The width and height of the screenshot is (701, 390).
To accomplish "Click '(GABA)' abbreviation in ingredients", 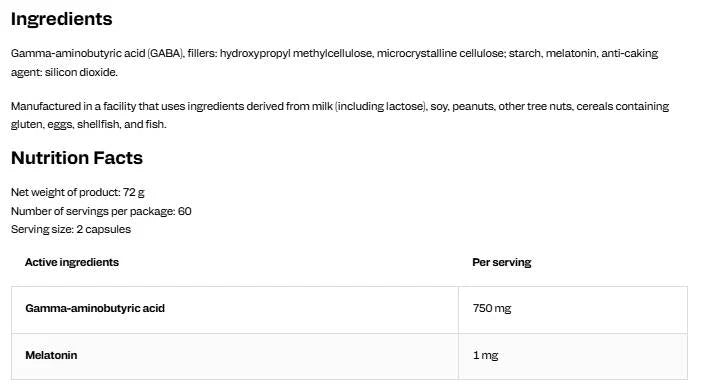I will tap(165, 53).
